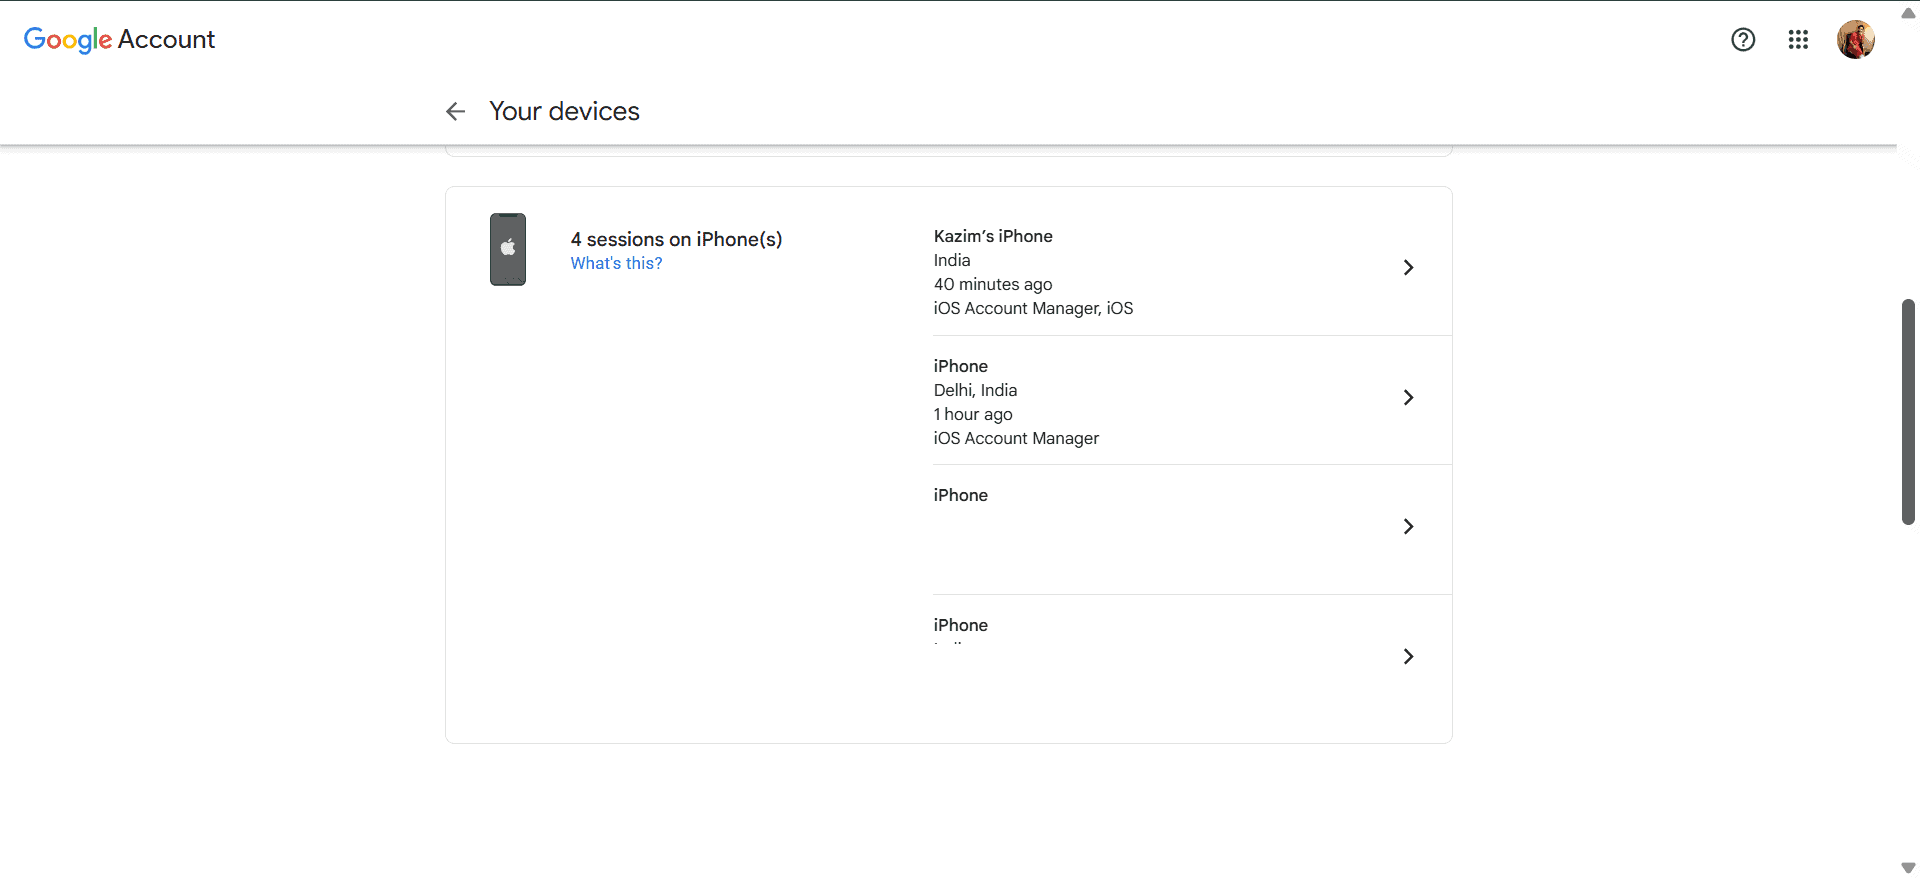1920x878 pixels.
Task: Click the vertical scrollbar thumb
Action: [x=1908, y=411]
